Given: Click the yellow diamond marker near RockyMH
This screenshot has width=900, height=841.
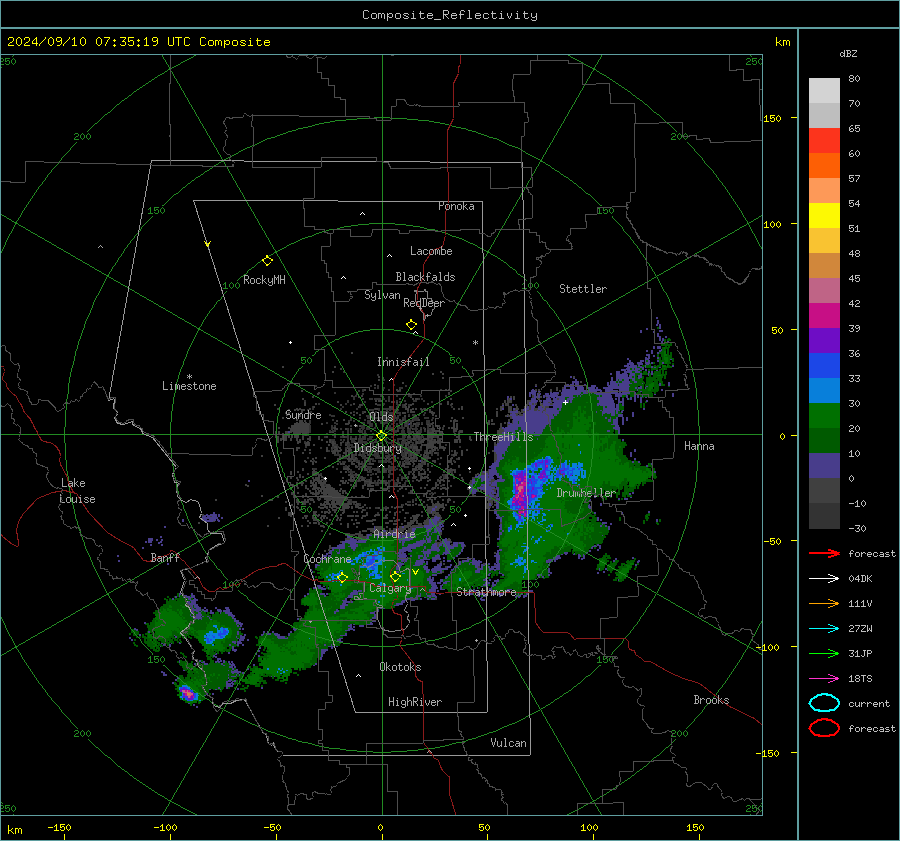Looking at the screenshot, I should 267,261.
